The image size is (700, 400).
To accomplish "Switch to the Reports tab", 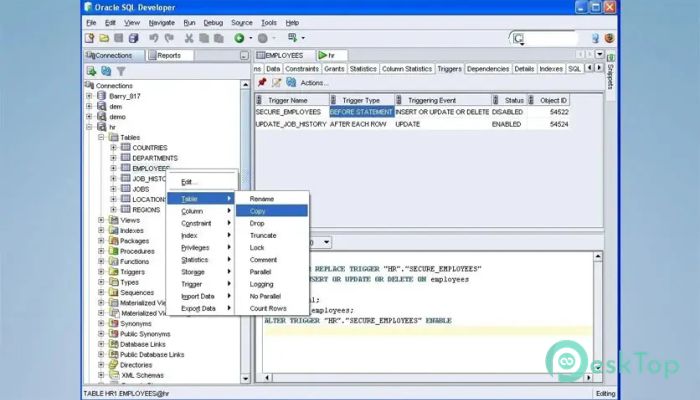I will pyautogui.click(x=169, y=55).
